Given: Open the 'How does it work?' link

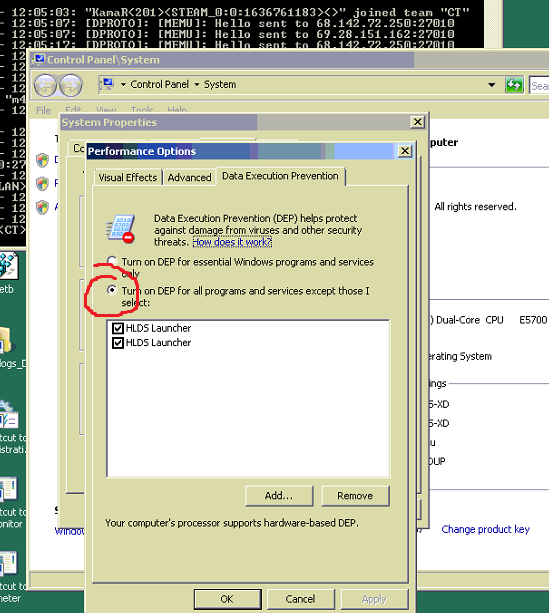Looking at the screenshot, I should [x=232, y=242].
